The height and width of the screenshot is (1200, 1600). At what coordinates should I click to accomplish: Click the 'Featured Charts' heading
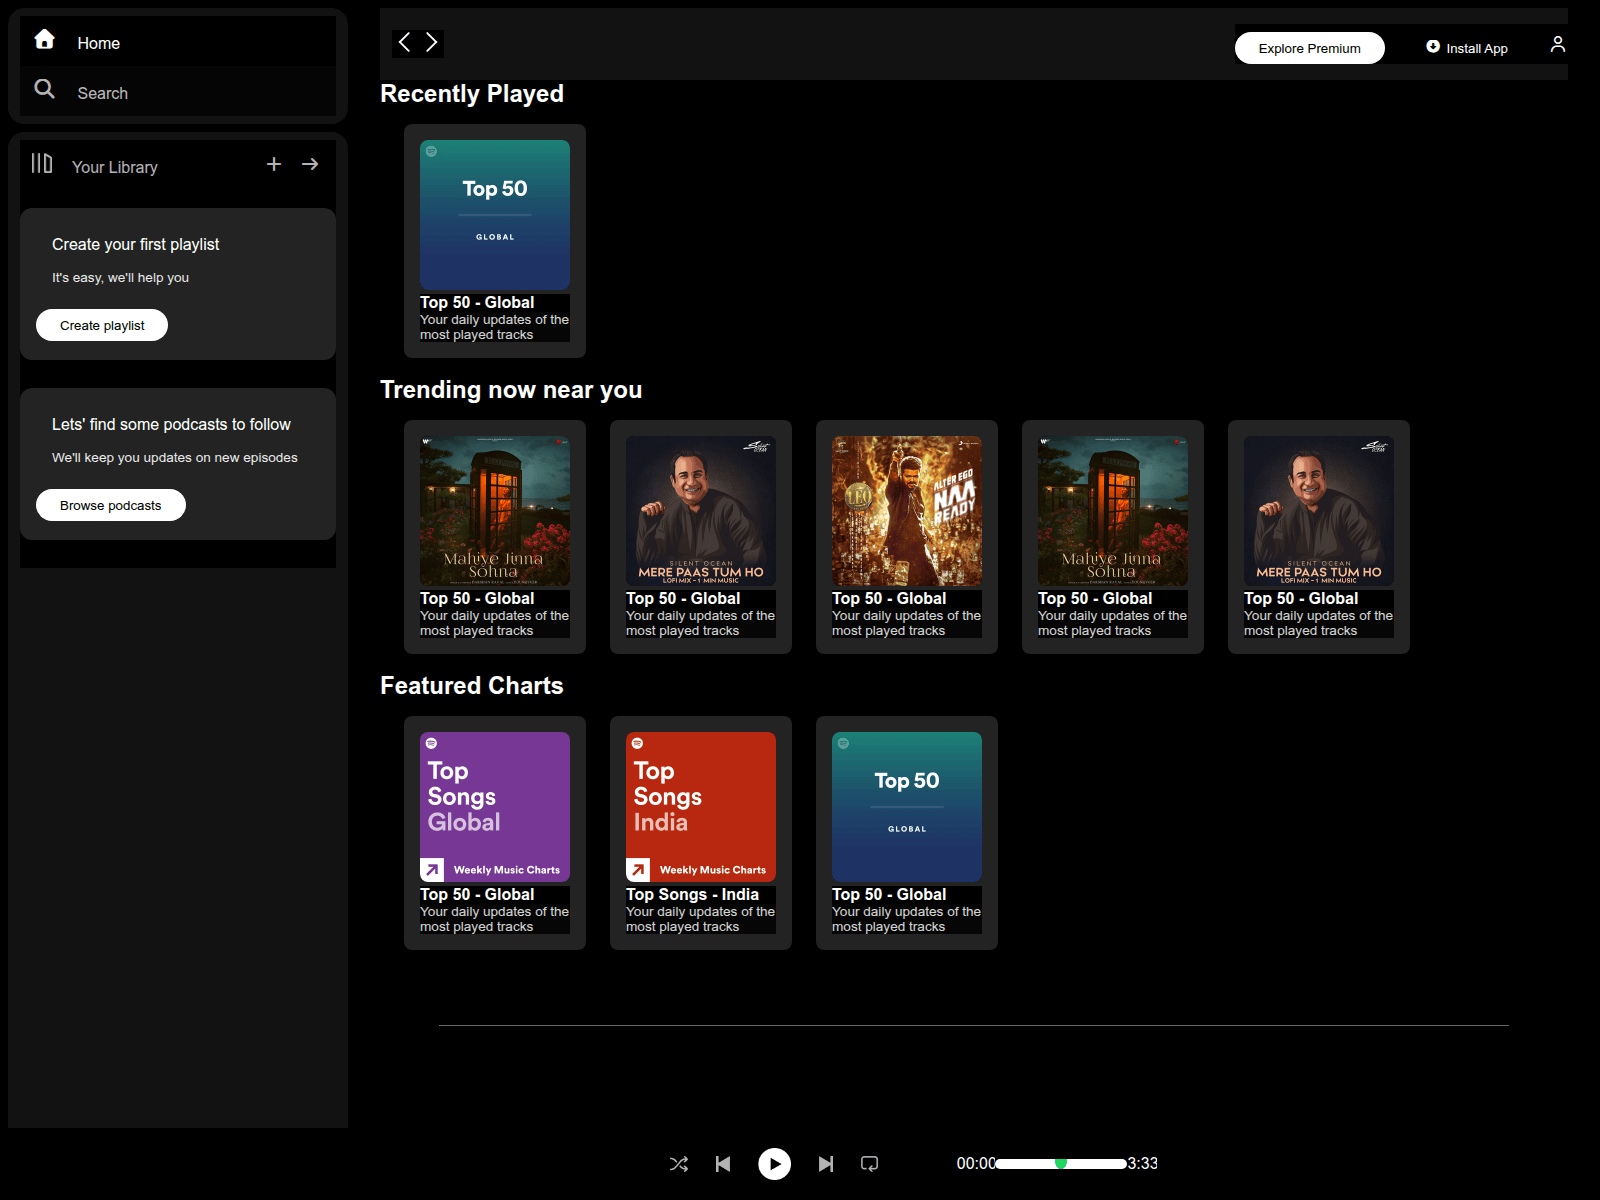pyautogui.click(x=472, y=685)
